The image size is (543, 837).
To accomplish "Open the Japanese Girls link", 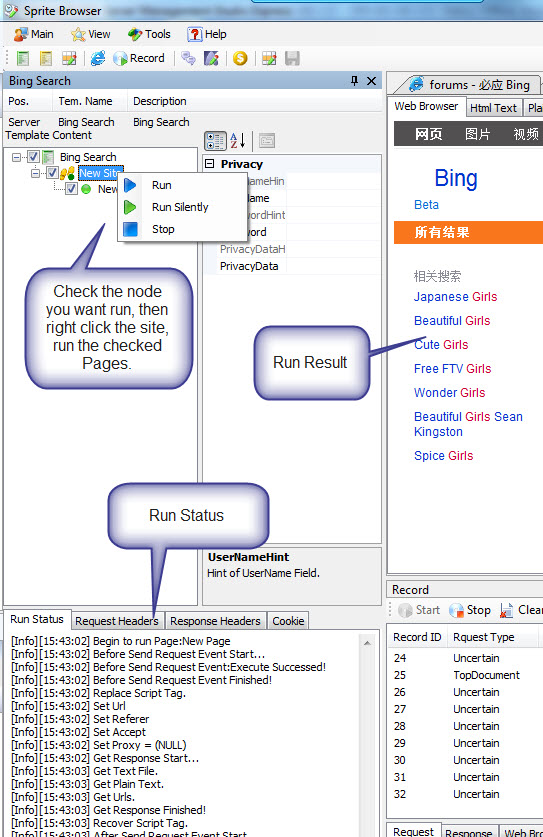I will tap(455, 297).
